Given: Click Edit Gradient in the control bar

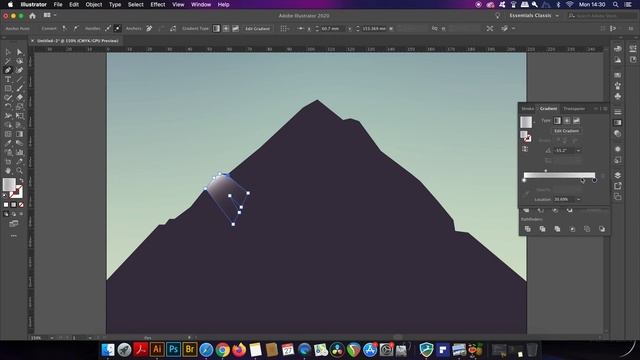Looking at the screenshot, I should [x=257, y=29].
